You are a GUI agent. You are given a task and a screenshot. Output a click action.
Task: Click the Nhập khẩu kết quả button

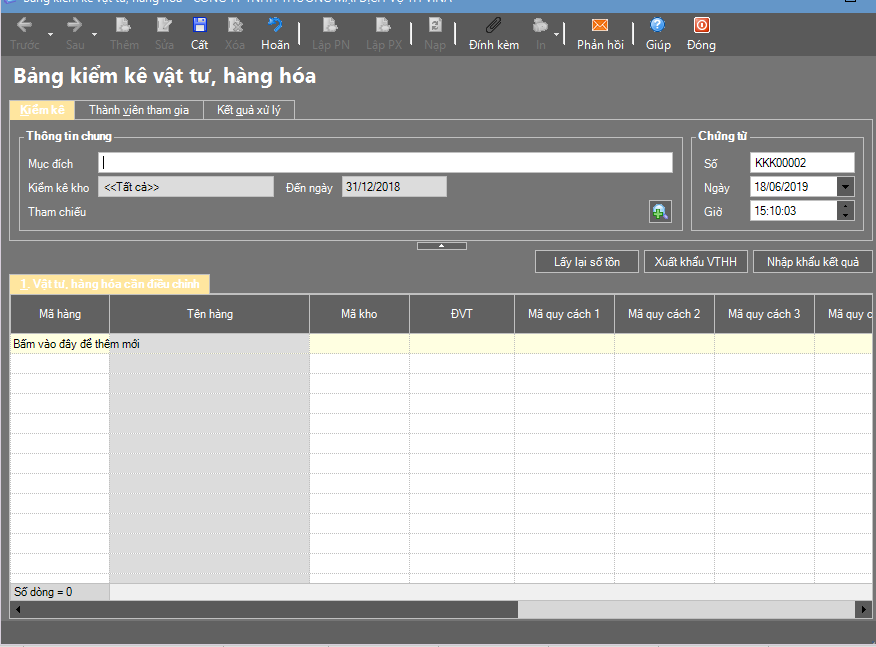[813, 261]
